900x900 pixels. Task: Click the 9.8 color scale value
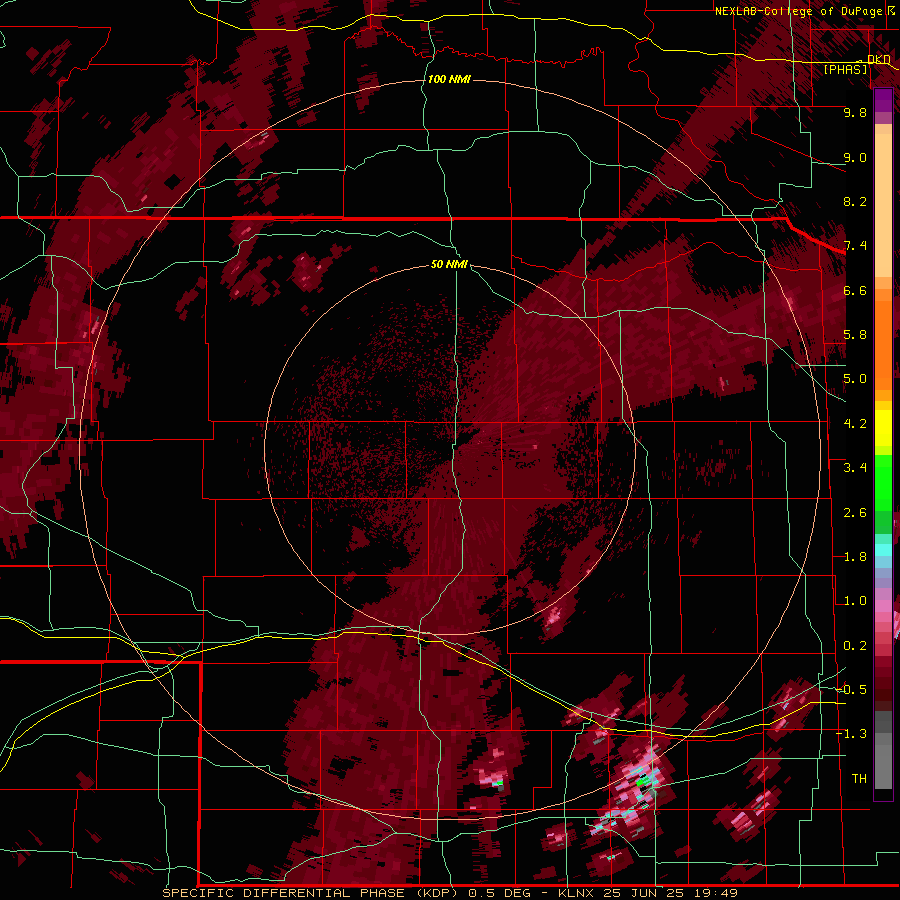(x=855, y=112)
